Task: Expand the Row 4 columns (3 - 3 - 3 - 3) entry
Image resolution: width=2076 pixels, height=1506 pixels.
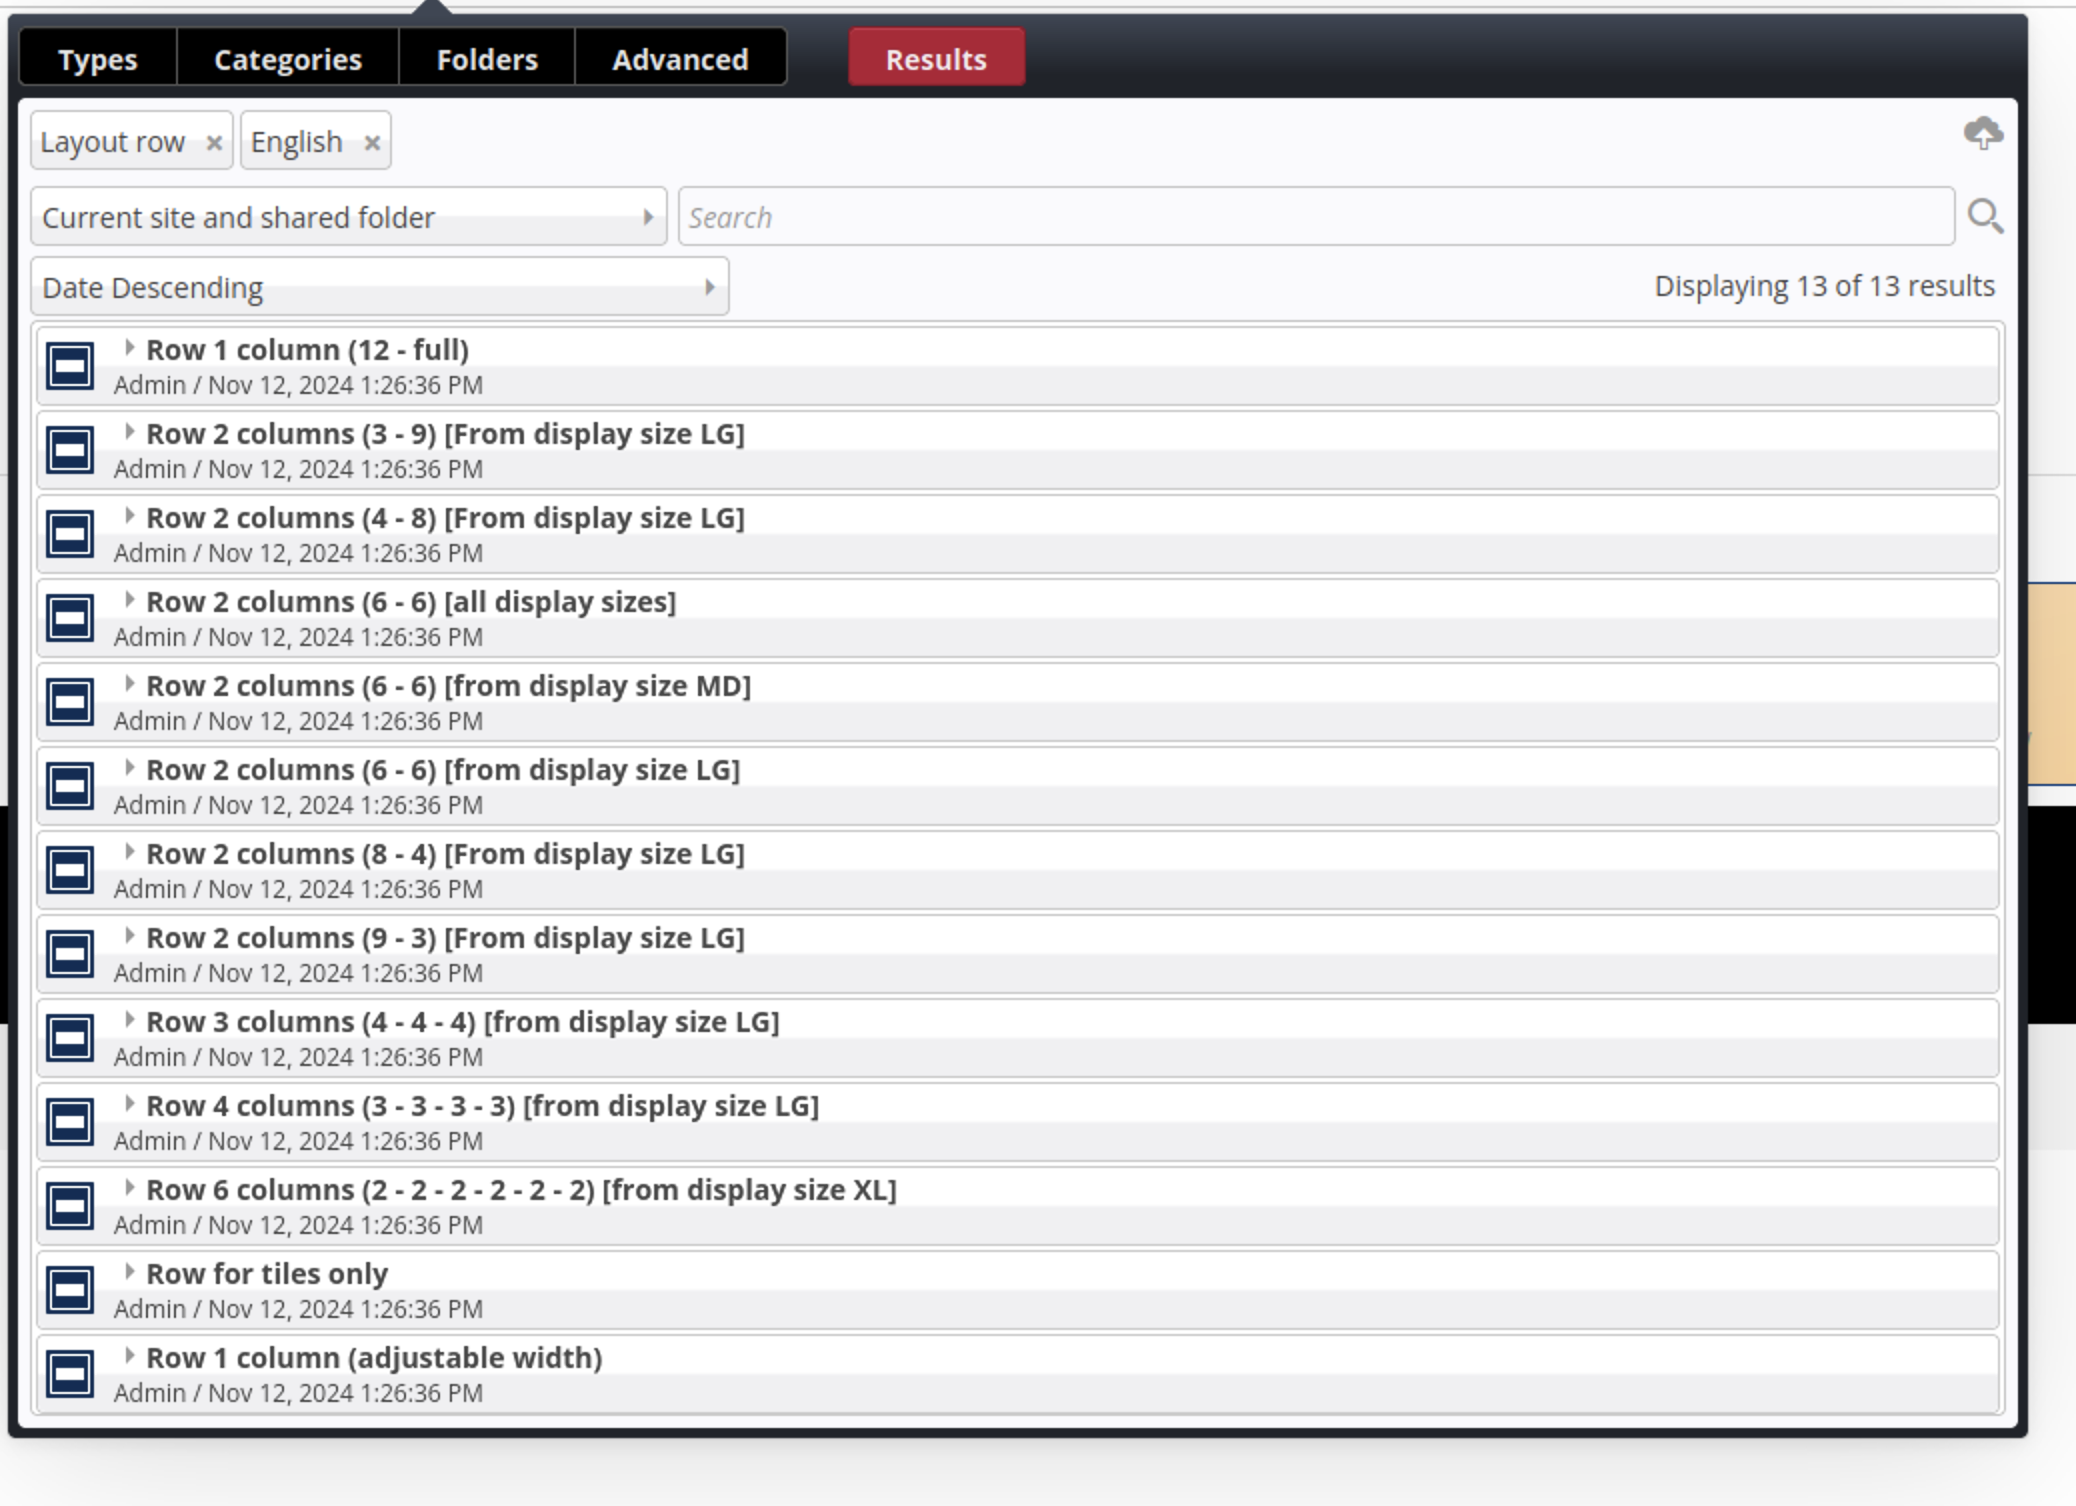Action: pyautogui.click(x=130, y=1104)
